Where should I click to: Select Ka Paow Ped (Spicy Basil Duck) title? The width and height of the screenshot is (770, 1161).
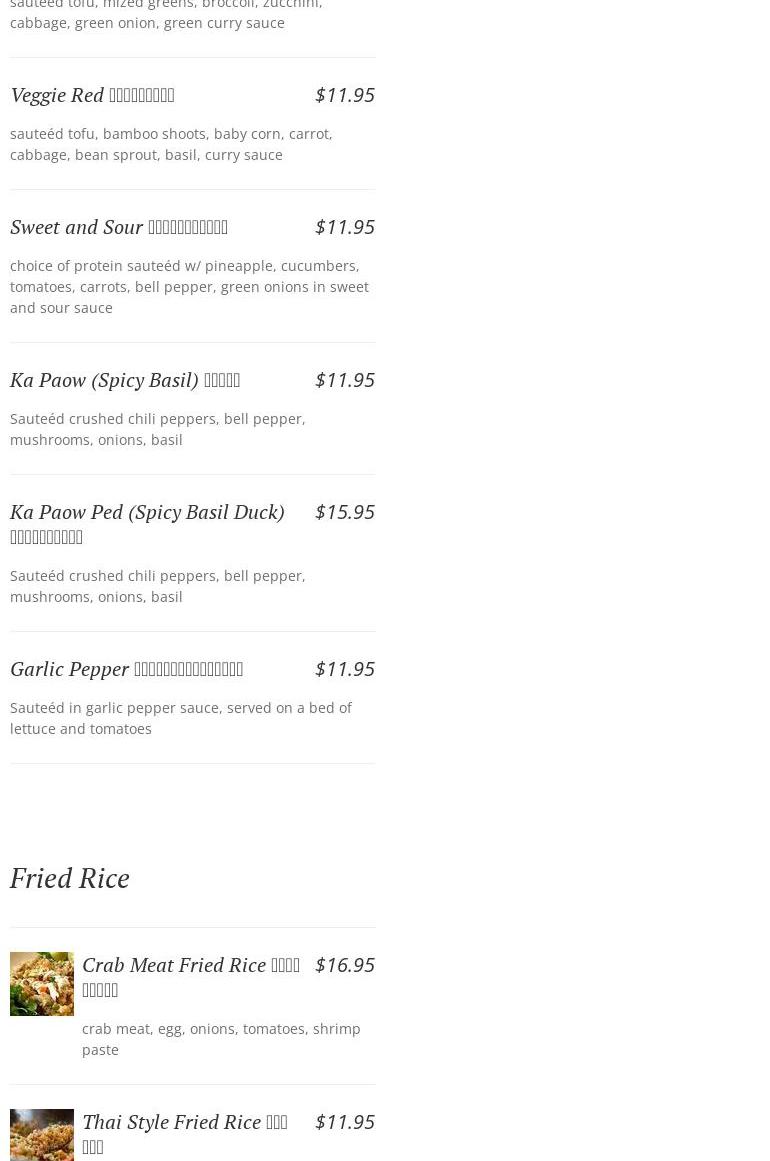pyautogui.click(x=147, y=524)
